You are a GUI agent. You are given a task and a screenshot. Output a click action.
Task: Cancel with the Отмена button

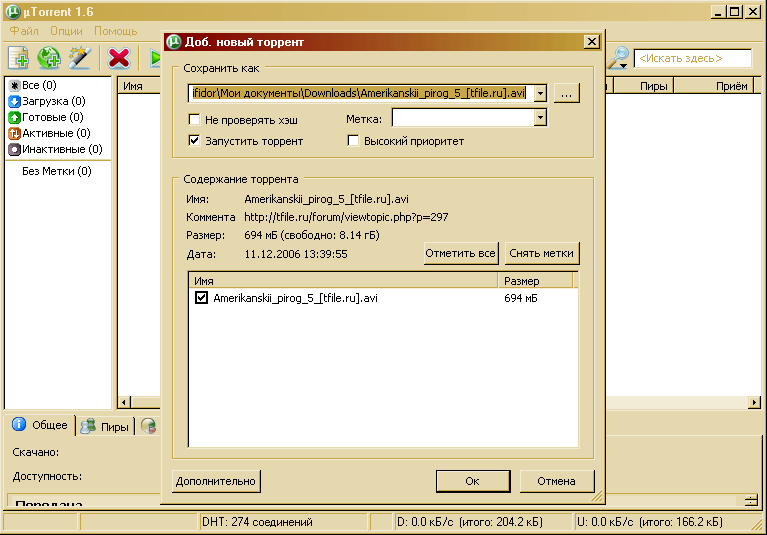pos(556,481)
